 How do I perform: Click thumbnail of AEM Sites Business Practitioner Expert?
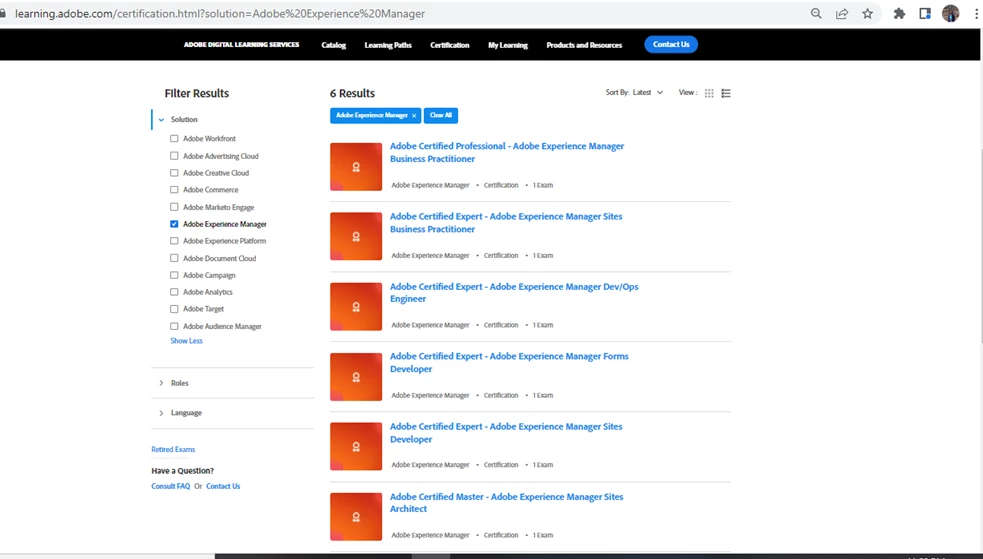(356, 236)
